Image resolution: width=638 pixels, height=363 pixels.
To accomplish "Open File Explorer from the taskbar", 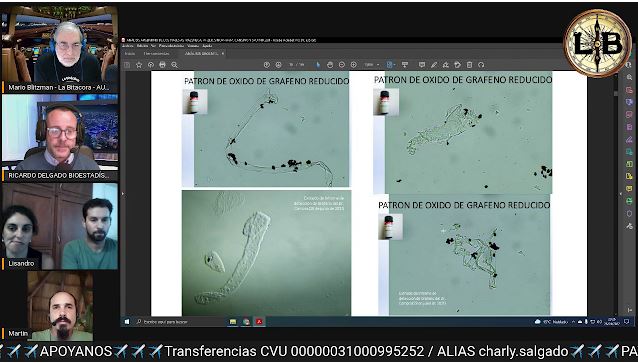I will point(233,322).
